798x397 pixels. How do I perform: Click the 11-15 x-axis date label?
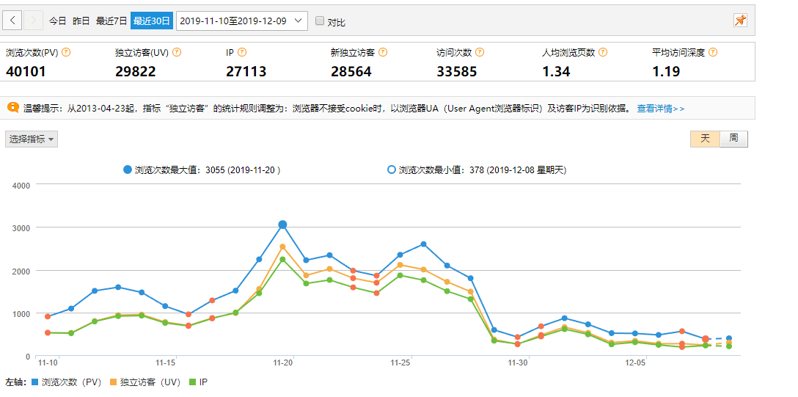click(x=165, y=363)
